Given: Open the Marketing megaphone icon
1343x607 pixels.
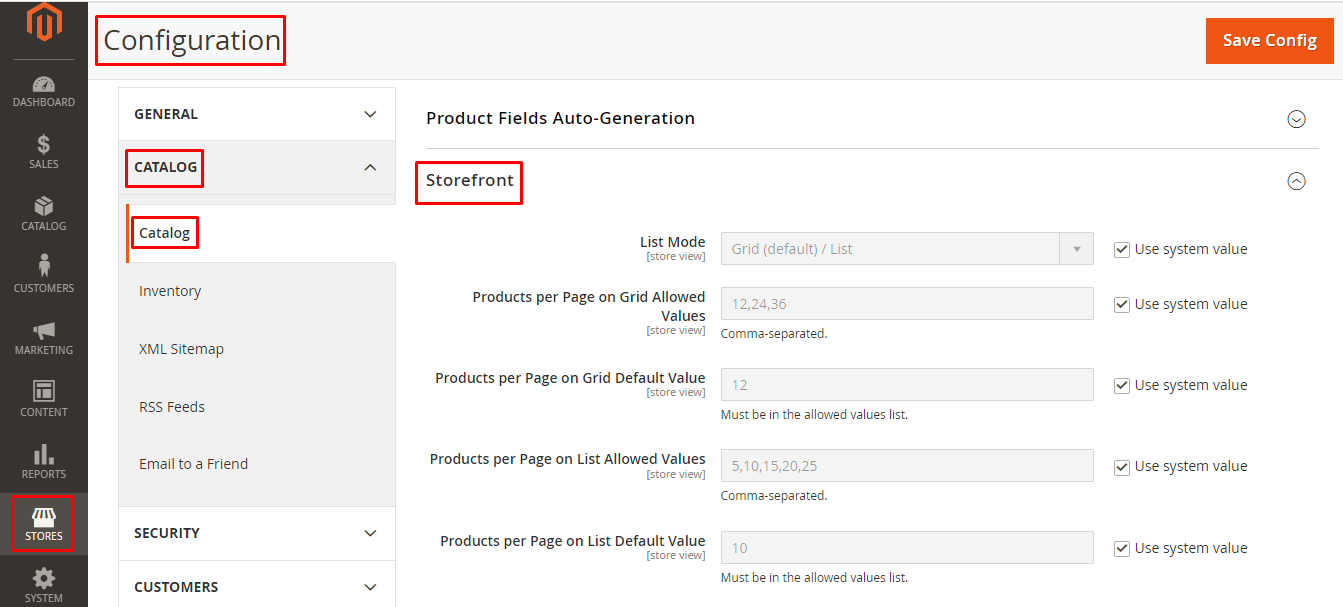Looking at the screenshot, I should 44,331.
